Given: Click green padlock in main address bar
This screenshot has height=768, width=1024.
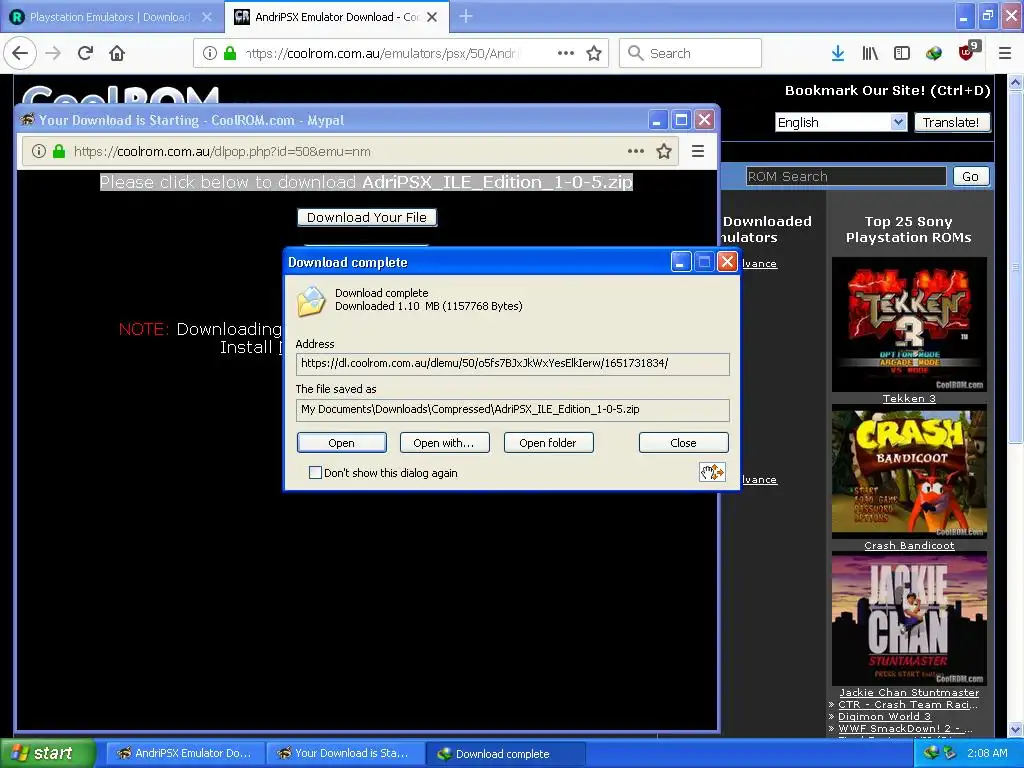Looking at the screenshot, I should [229, 53].
